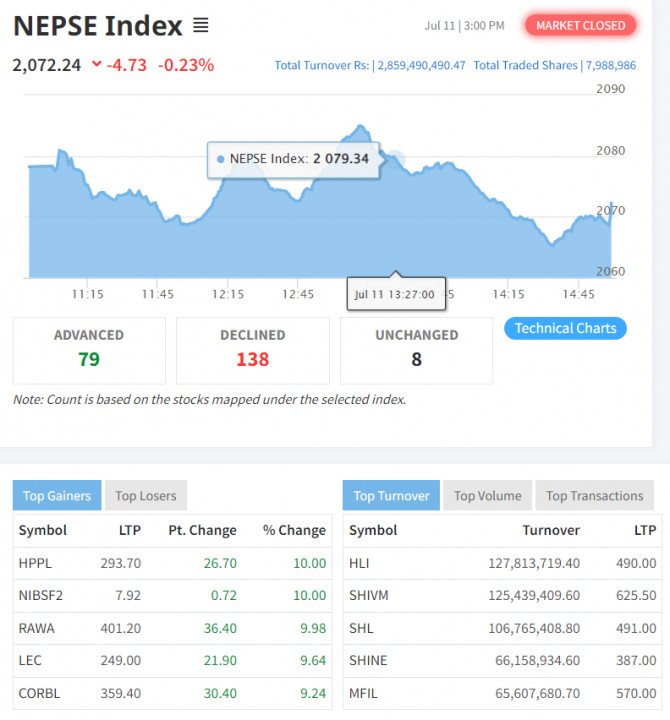Open the Technical Charts button
The width and height of the screenshot is (670, 720).
(565, 328)
